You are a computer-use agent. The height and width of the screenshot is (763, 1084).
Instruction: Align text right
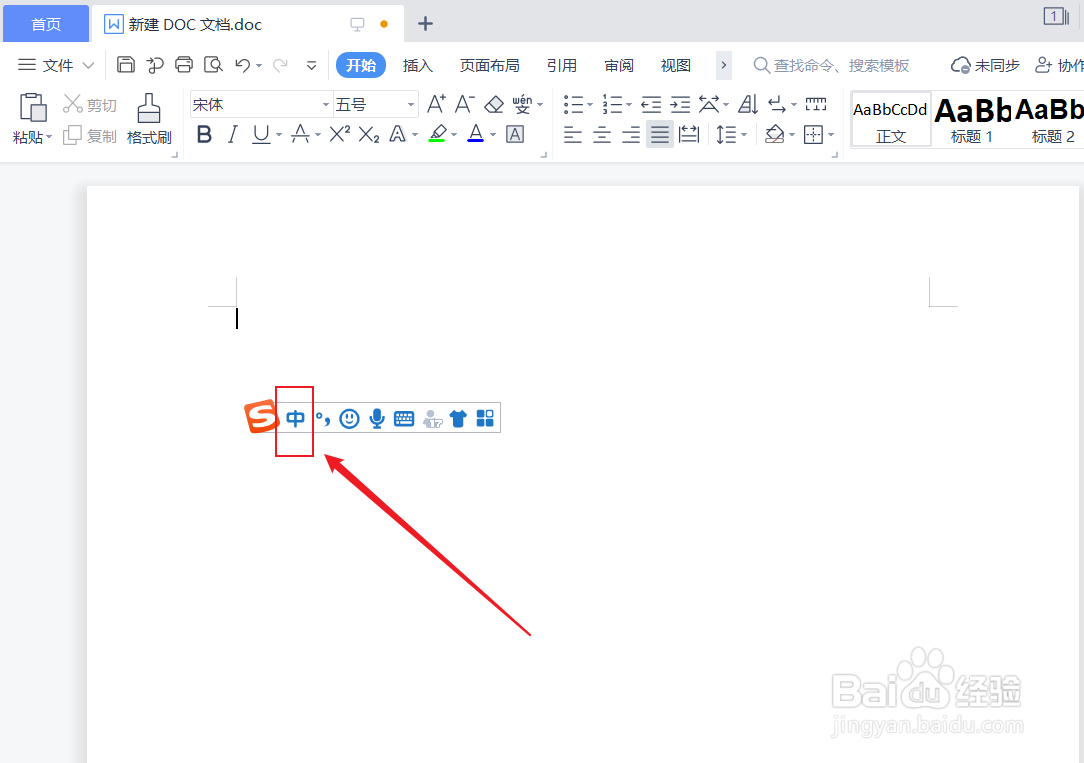pos(630,134)
